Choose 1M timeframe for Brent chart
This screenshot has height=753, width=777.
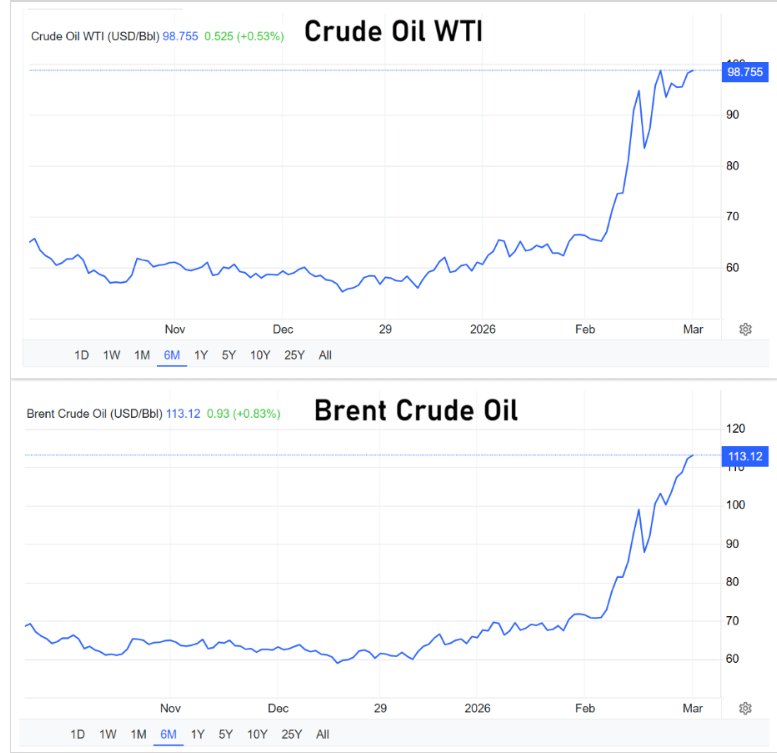point(138,734)
